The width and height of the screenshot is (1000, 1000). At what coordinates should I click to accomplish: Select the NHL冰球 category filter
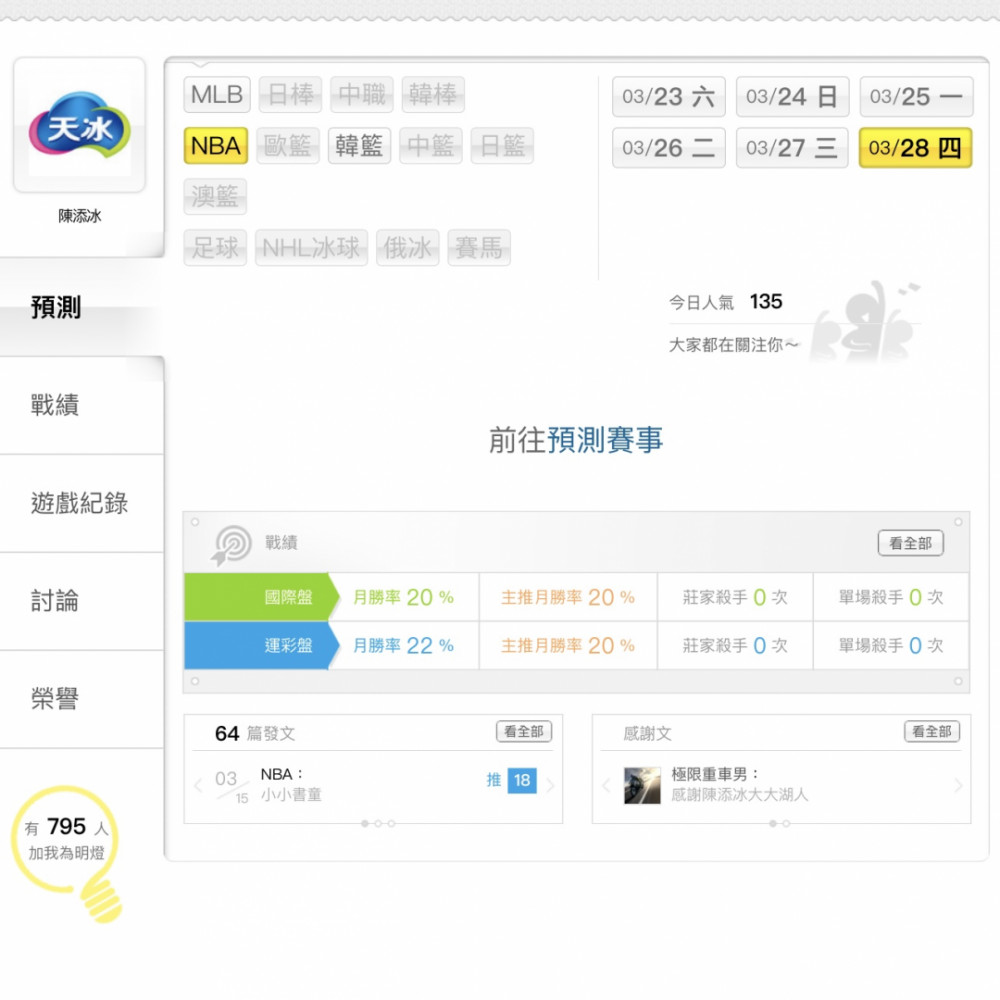[311, 247]
